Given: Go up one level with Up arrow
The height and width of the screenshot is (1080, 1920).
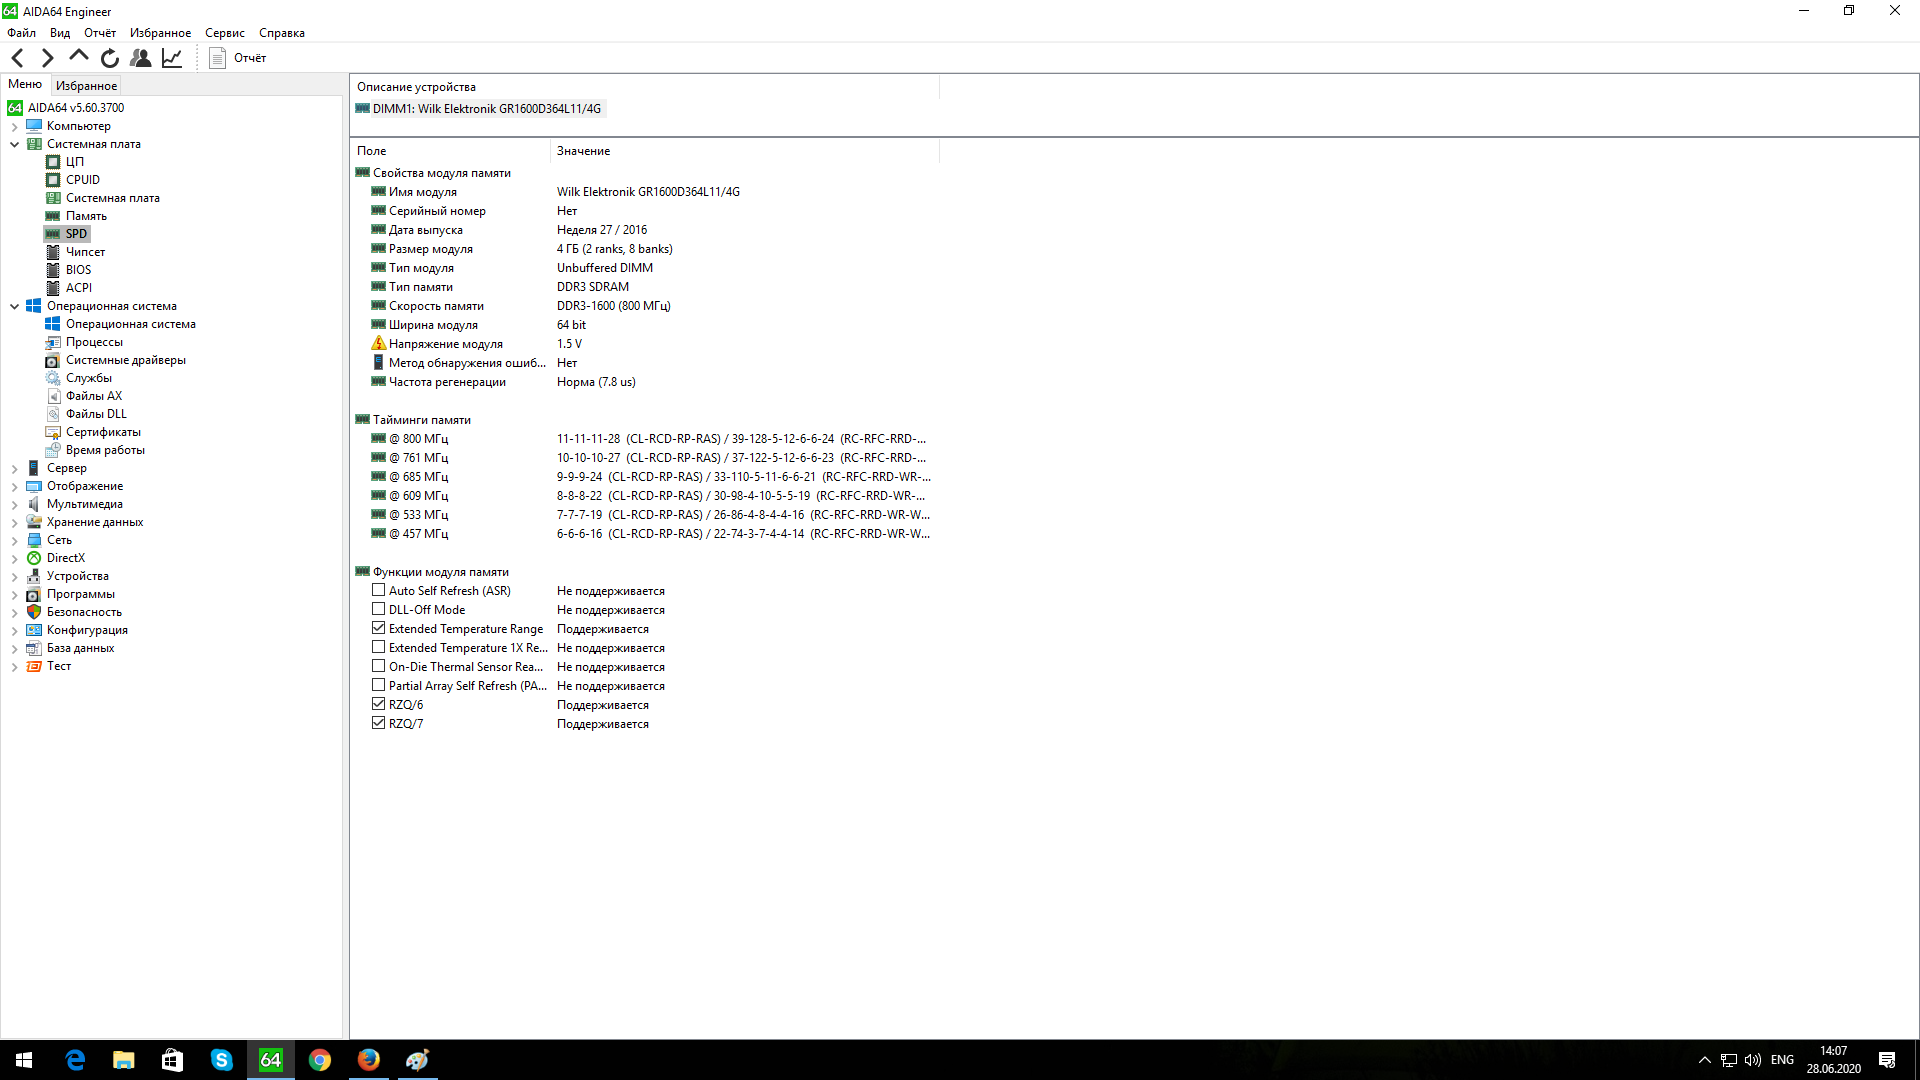Looking at the screenshot, I should click(79, 57).
